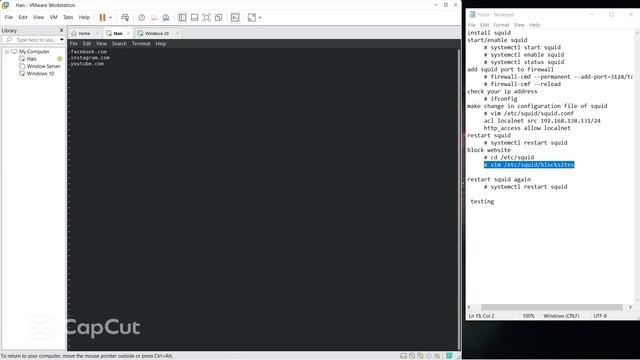Viewport: 640px width, 360px height.
Task: Expand the stretch guest display dropdown arrow
Action: pos(260,18)
